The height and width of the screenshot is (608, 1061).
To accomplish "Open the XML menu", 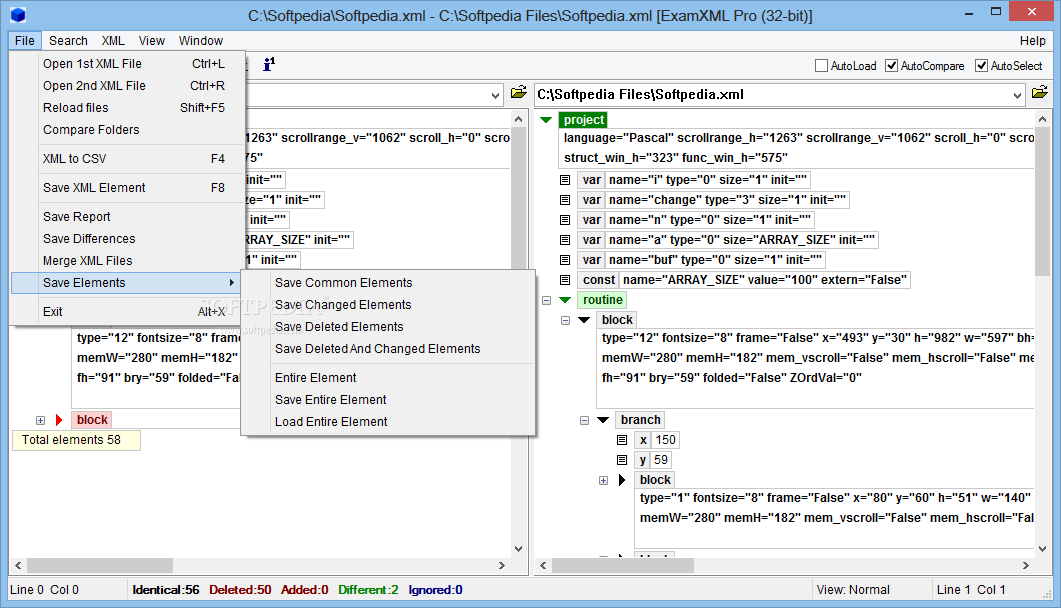I will click(x=113, y=41).
